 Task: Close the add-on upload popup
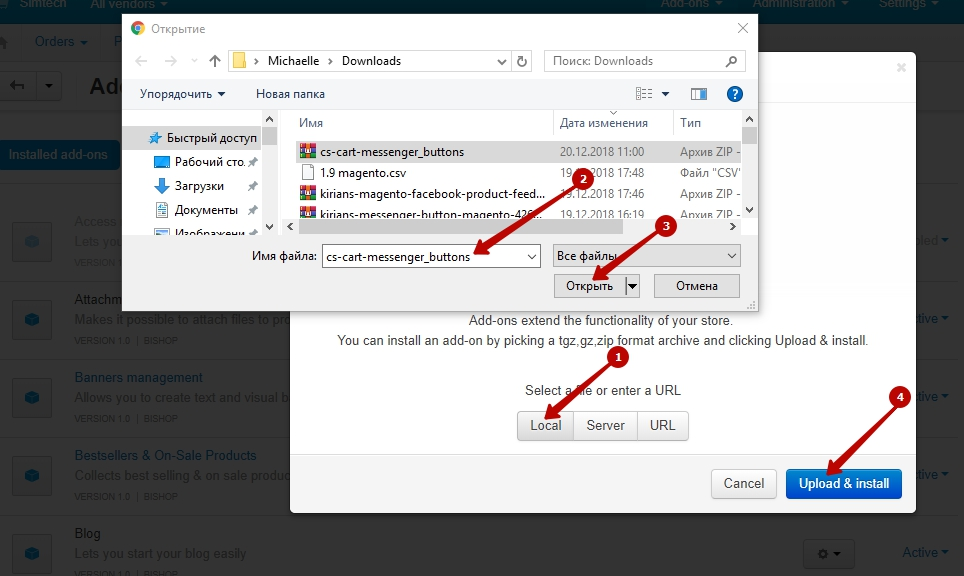[x=901, y=68]
